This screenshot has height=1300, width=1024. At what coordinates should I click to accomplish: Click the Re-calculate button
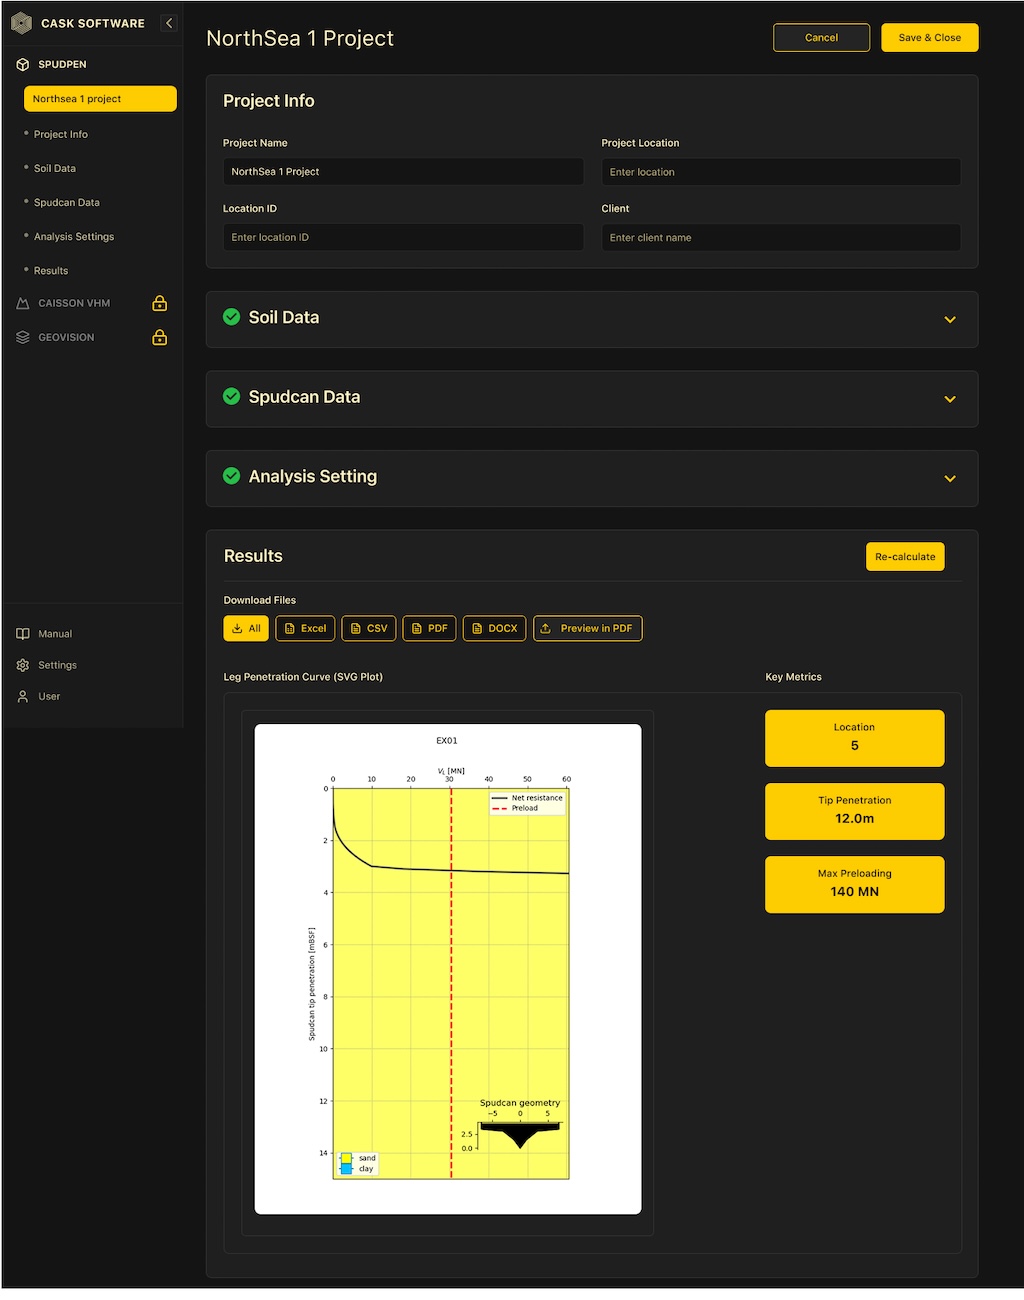click(x=904, y=557)
